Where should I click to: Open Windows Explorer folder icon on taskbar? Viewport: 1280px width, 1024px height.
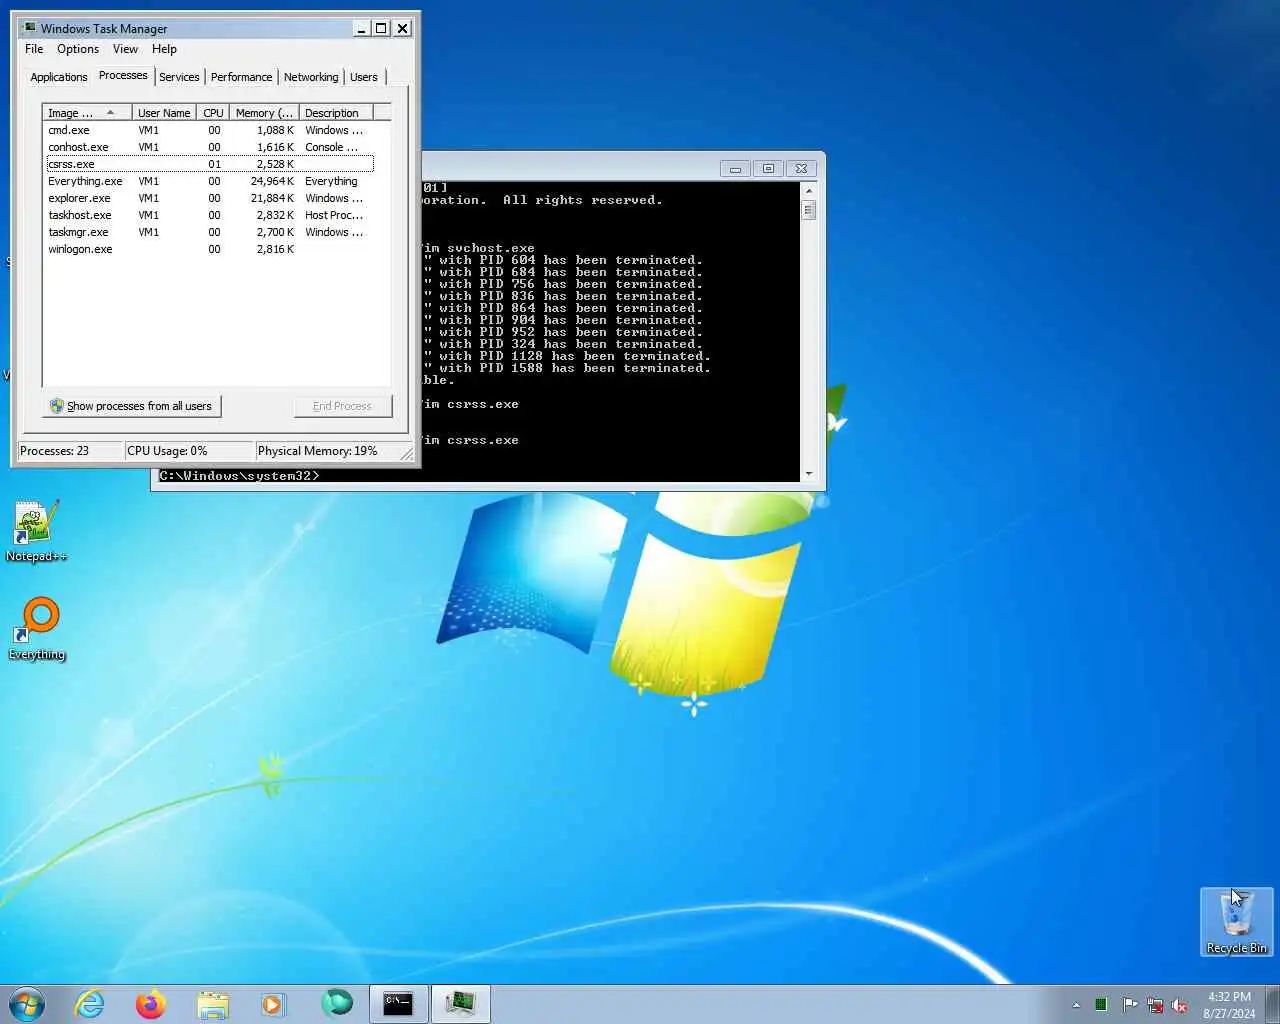(x=213, y=1003)
